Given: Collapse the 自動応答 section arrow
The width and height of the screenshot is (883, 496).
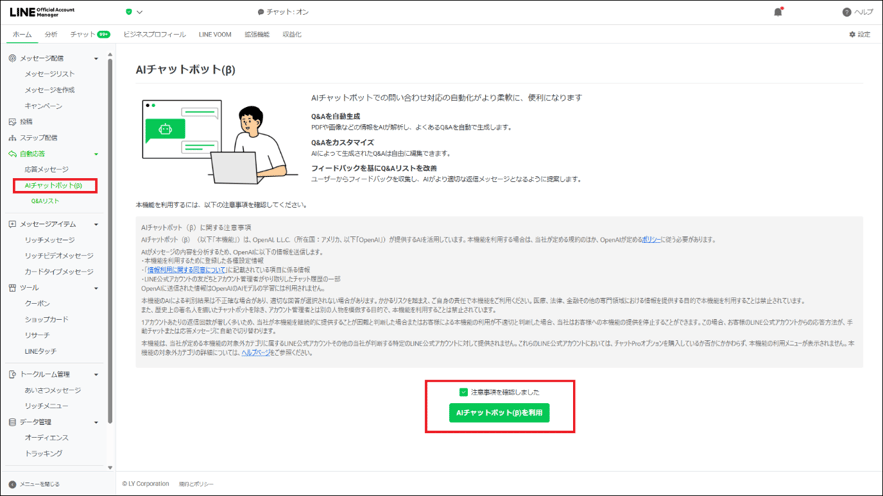Looking at the screenshot, I should point(96,154).
